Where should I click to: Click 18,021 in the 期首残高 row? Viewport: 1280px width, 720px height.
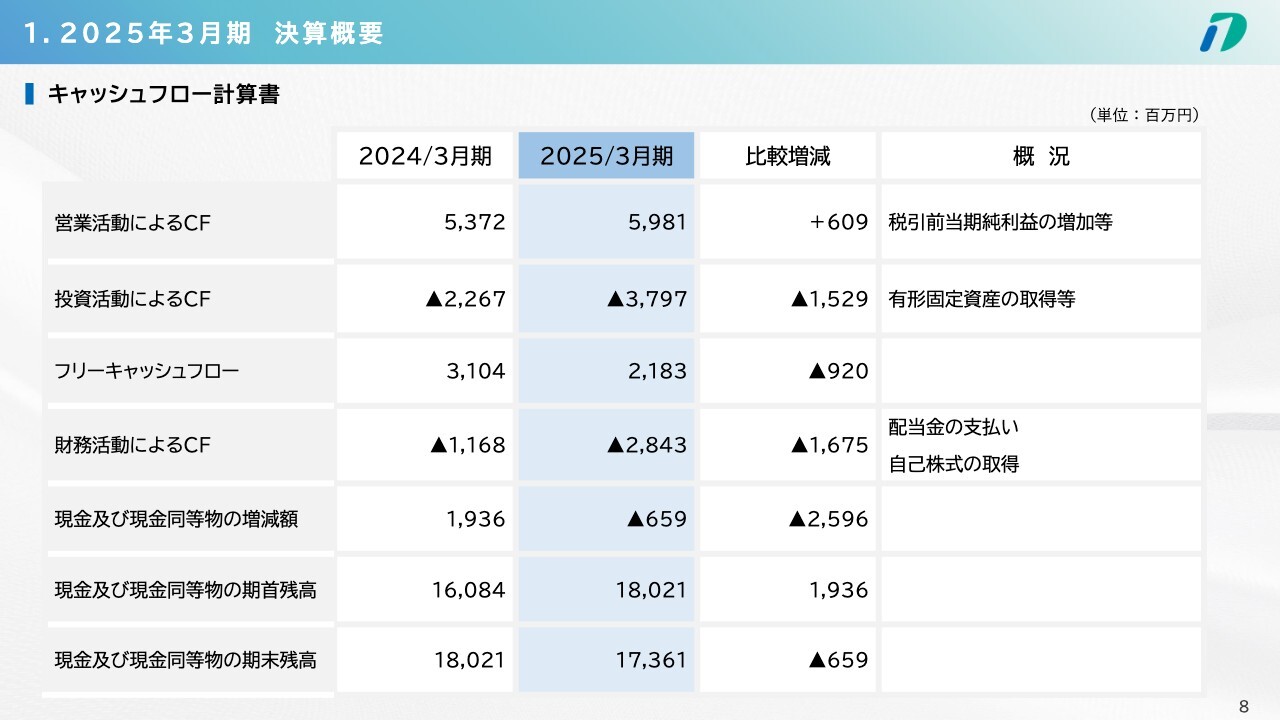[651, 590]
